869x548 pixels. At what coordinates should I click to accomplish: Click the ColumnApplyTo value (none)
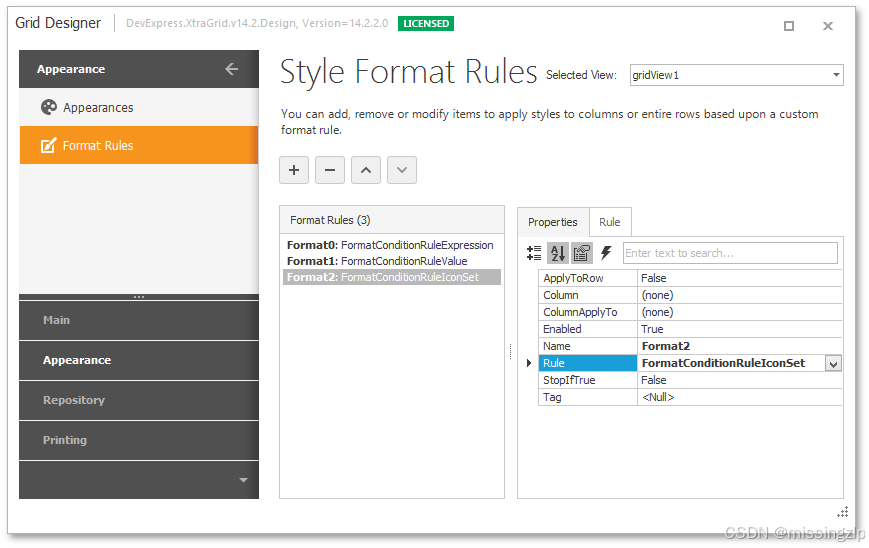(x=657, y=312)
